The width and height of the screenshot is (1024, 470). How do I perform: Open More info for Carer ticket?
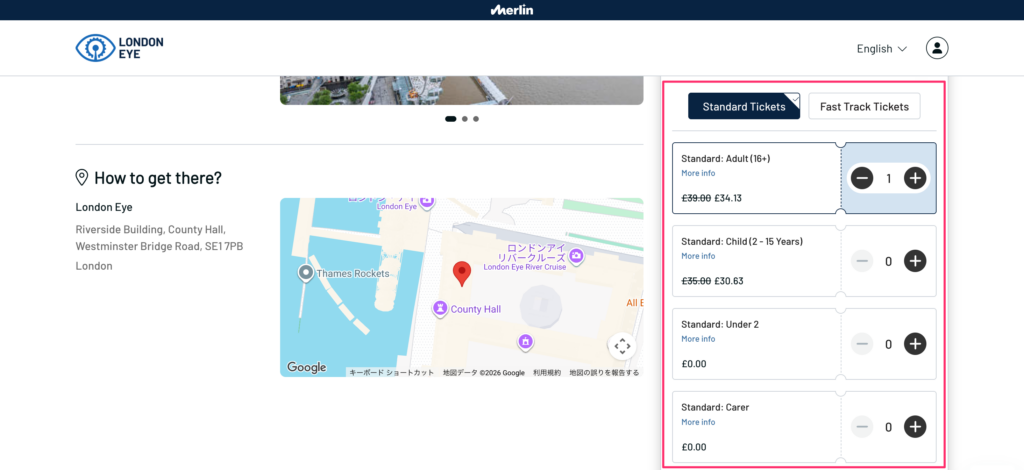698,422
